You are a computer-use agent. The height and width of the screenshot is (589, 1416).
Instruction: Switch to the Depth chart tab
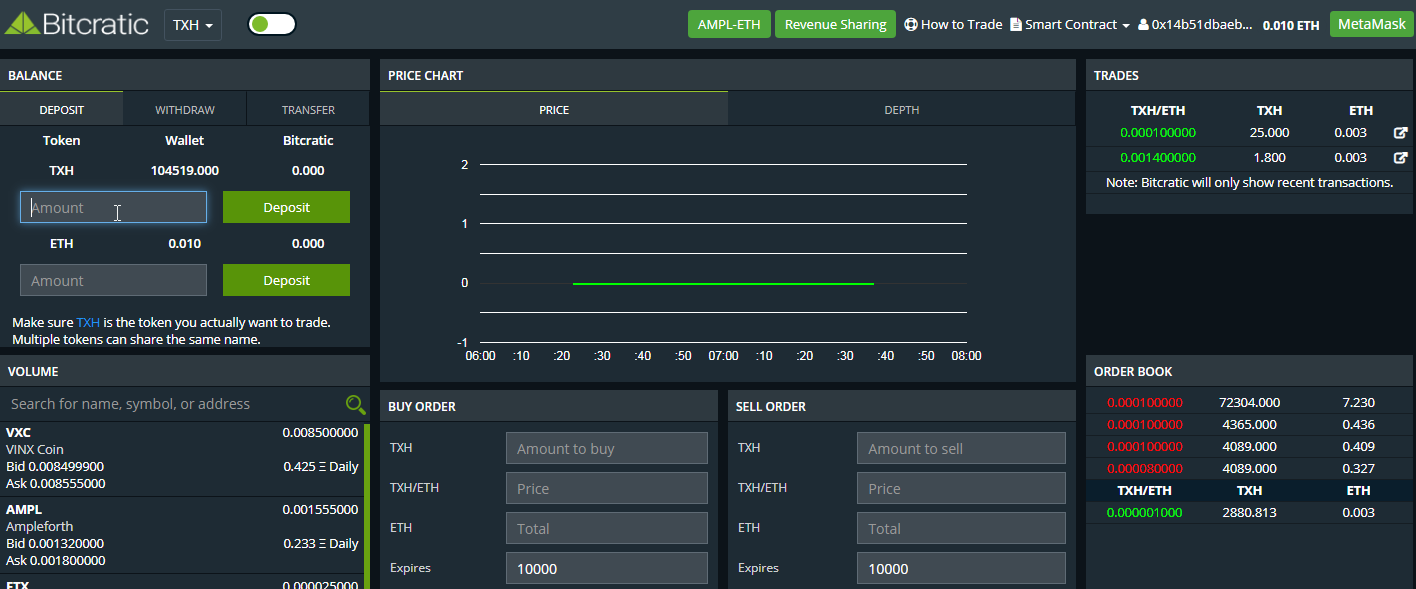pyautogui.click(x=902, y=109)
